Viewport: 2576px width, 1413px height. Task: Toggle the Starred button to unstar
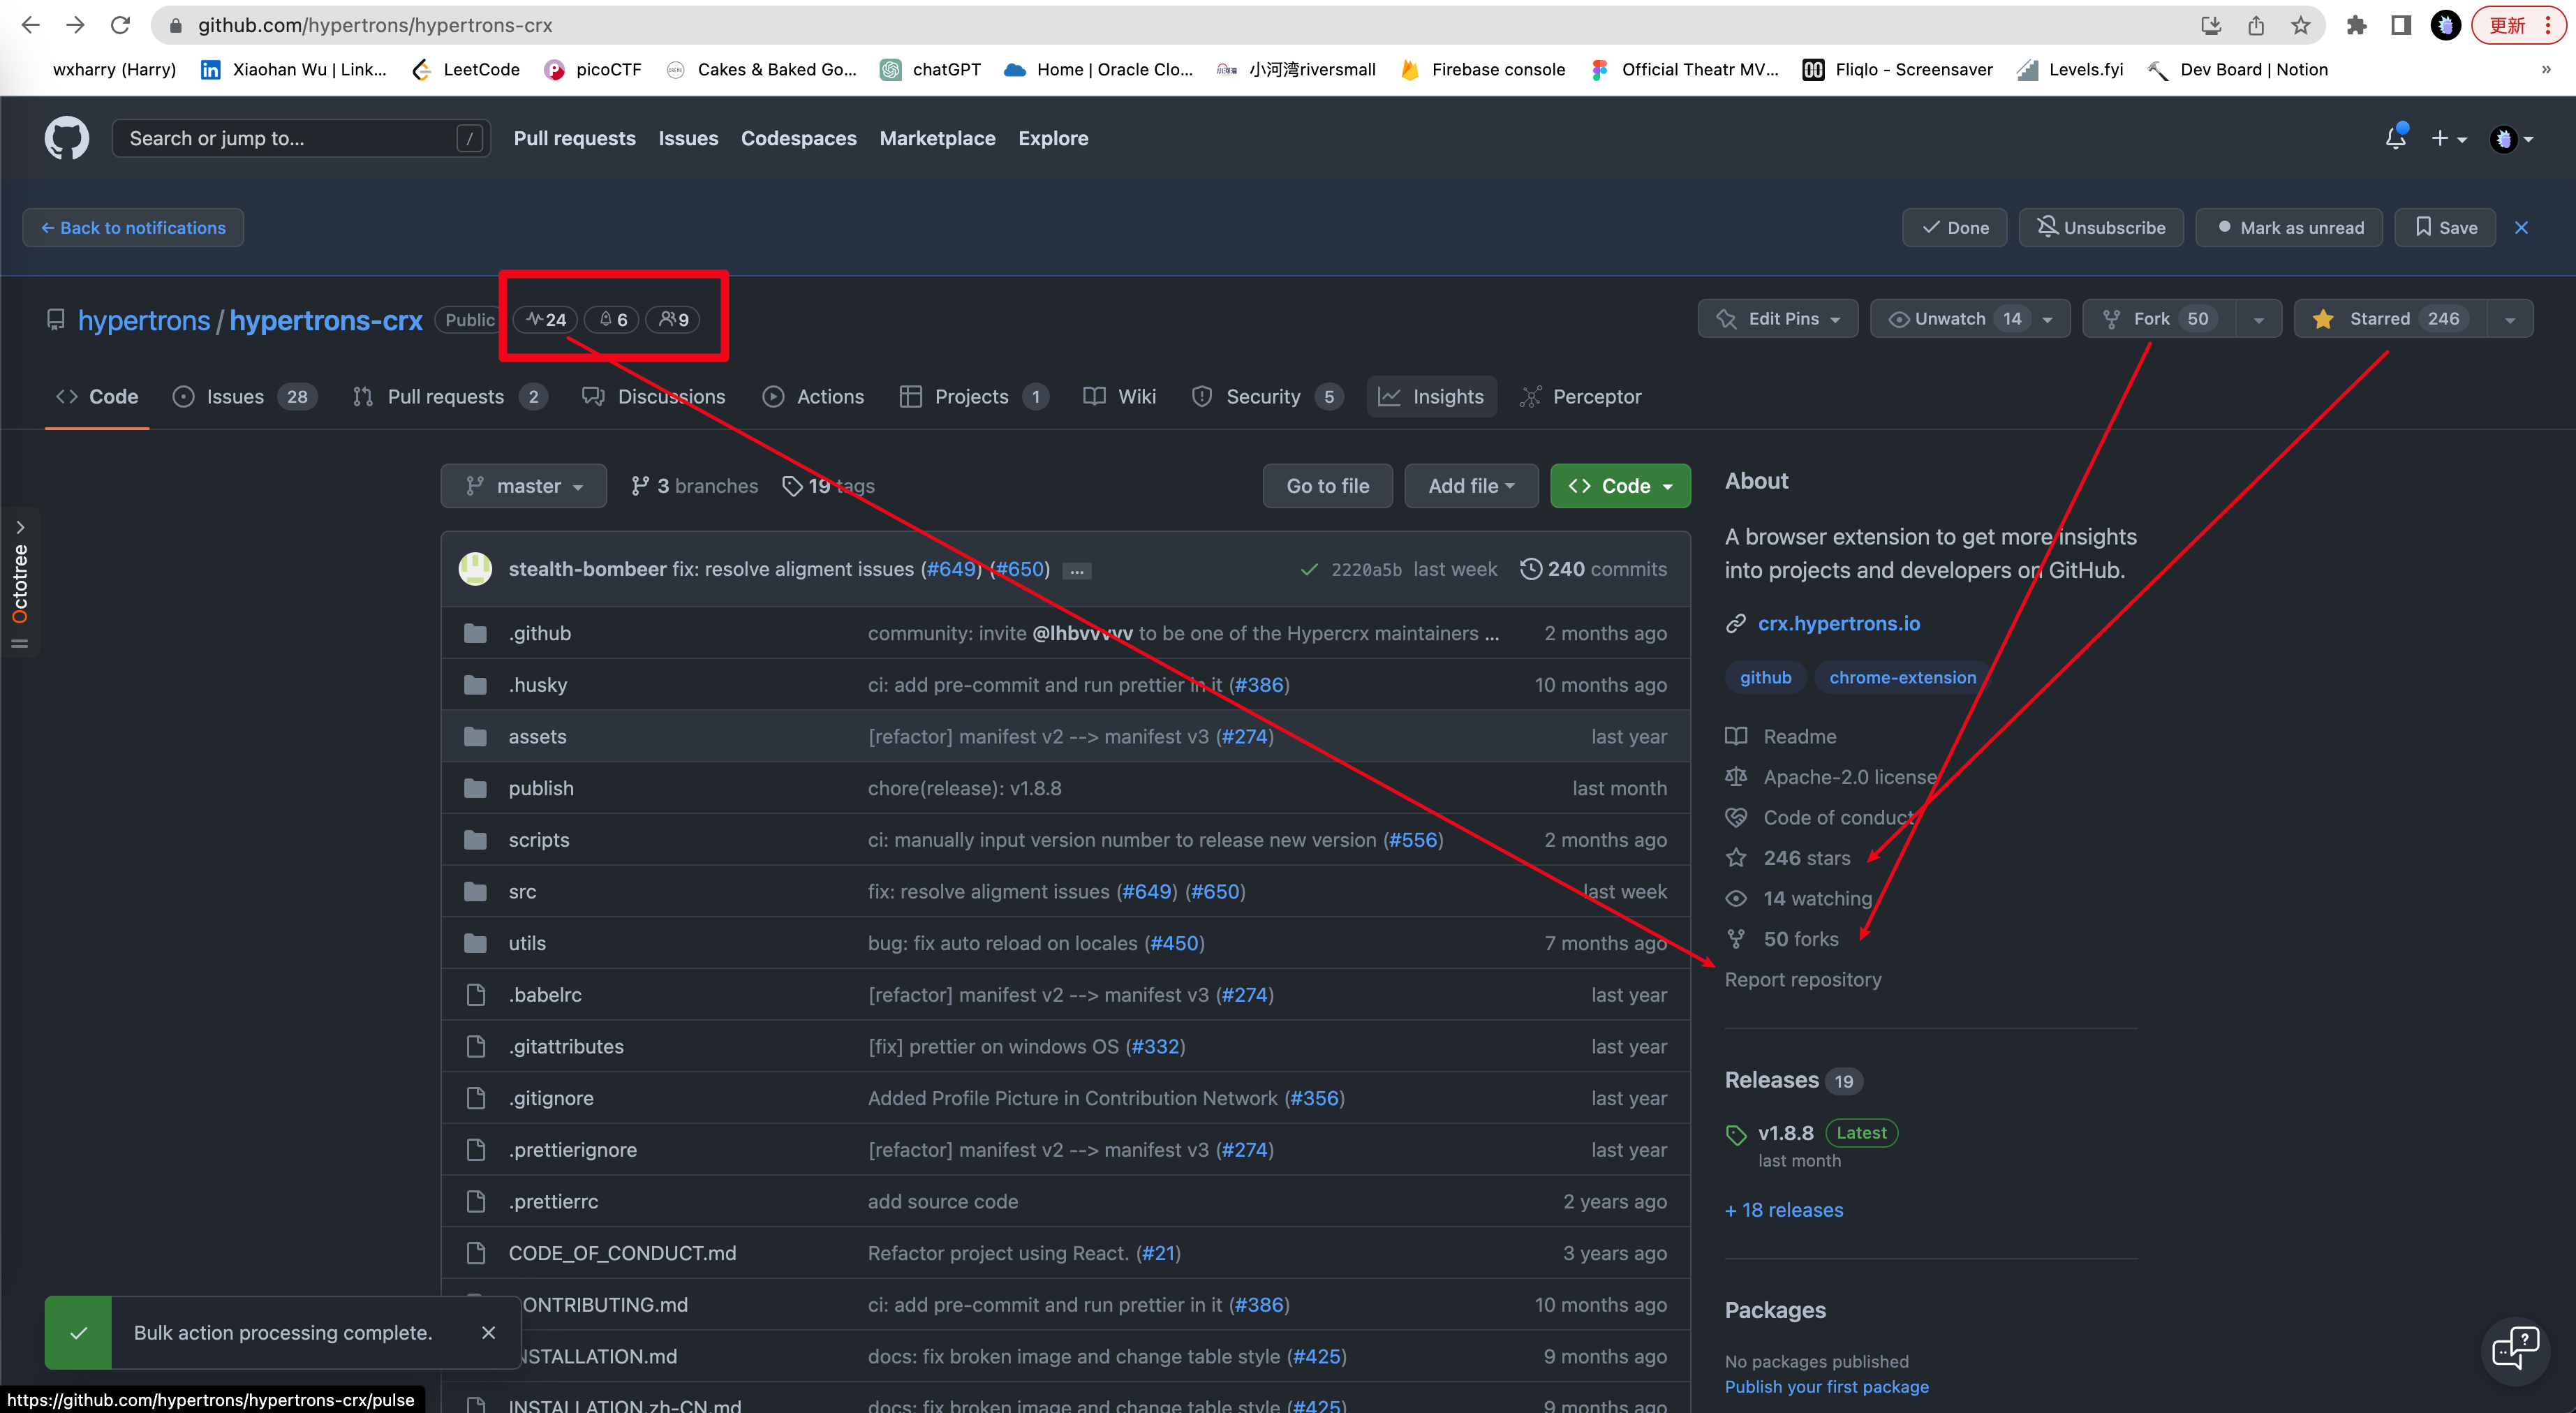pyautogui.click(x=2389, y=318)
